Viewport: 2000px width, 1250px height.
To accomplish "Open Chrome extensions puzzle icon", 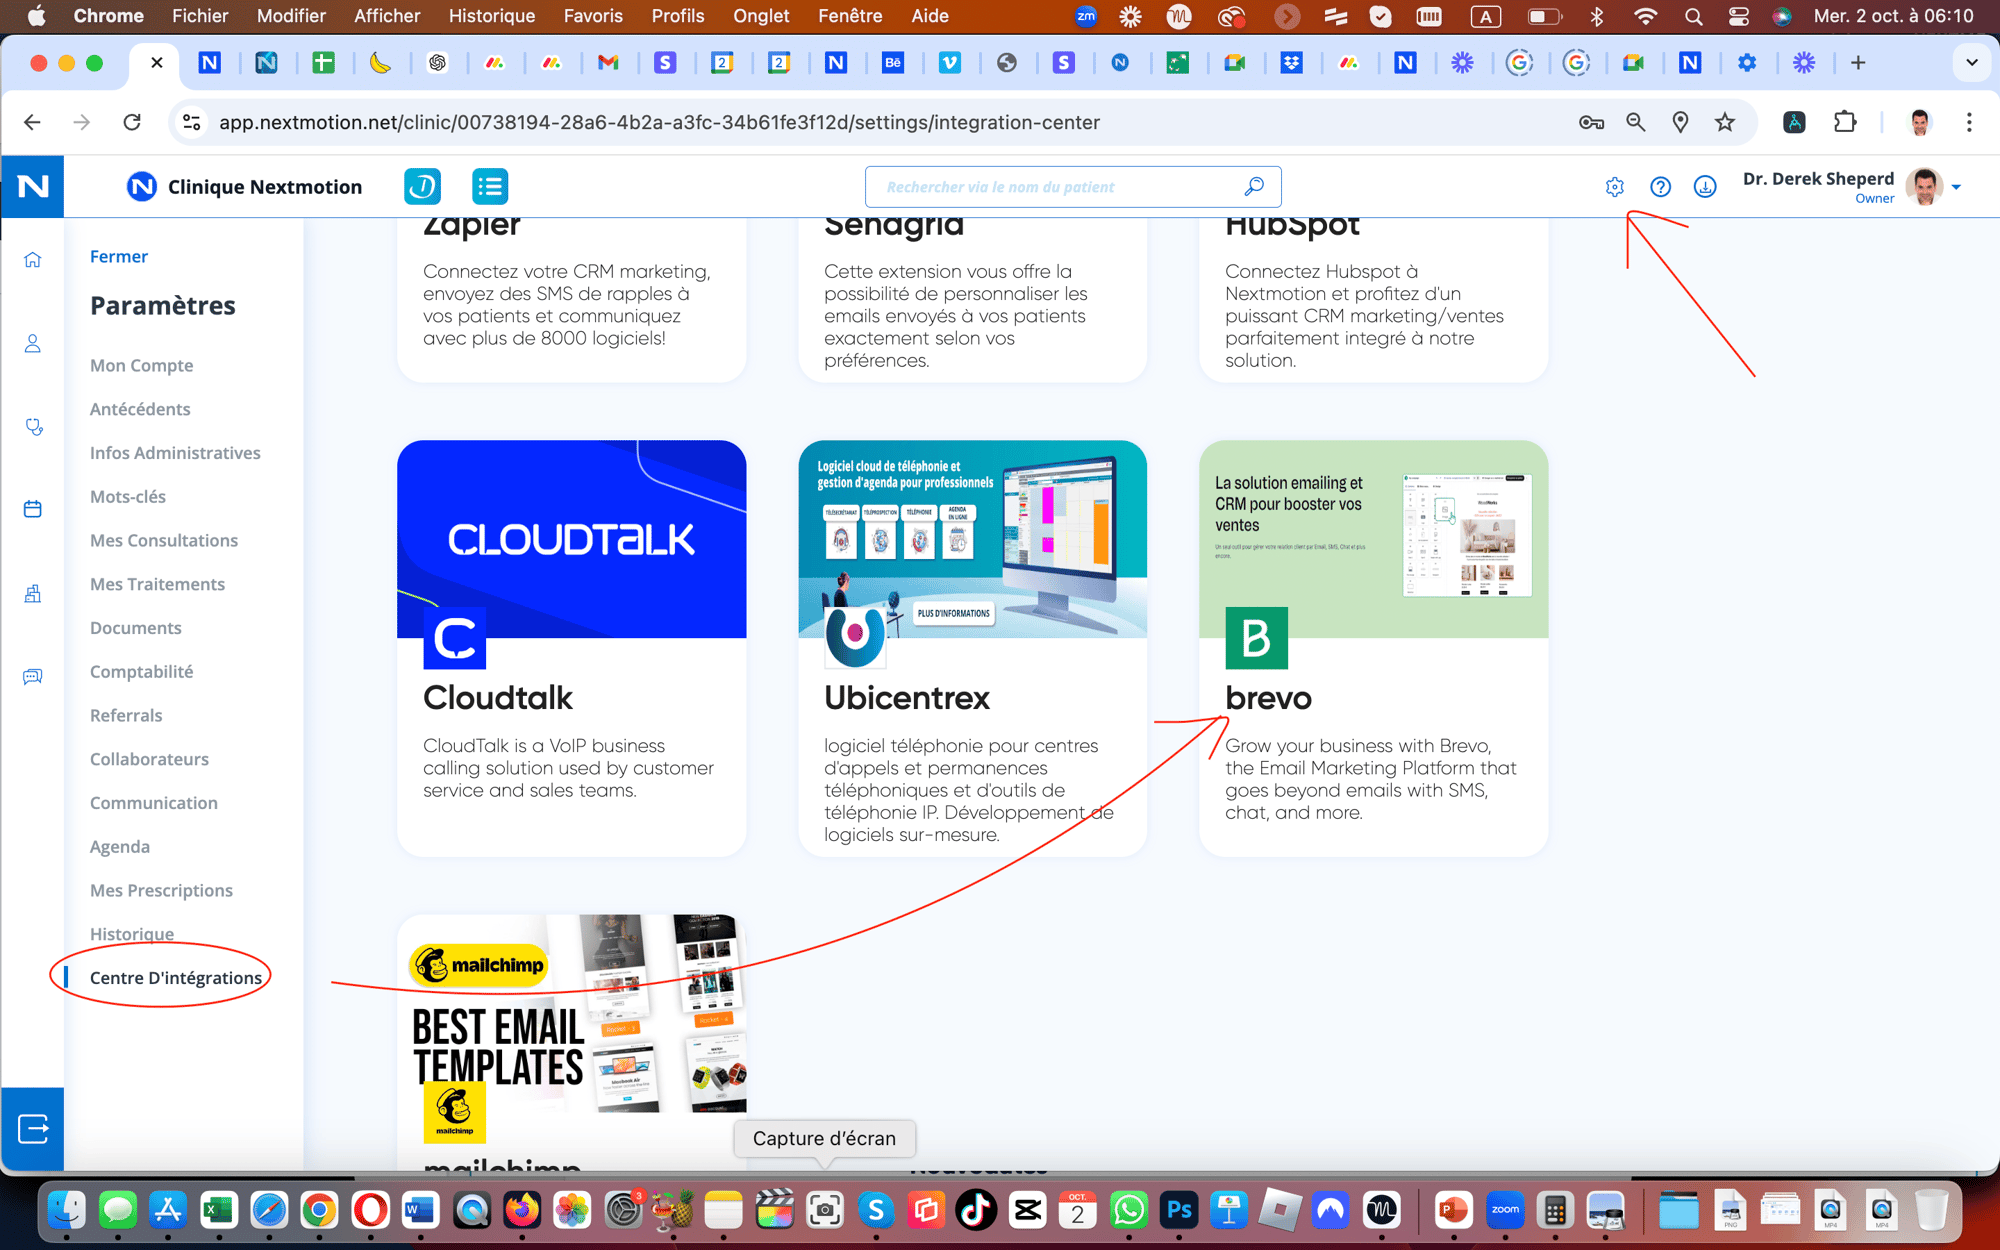I will 1845,122.
